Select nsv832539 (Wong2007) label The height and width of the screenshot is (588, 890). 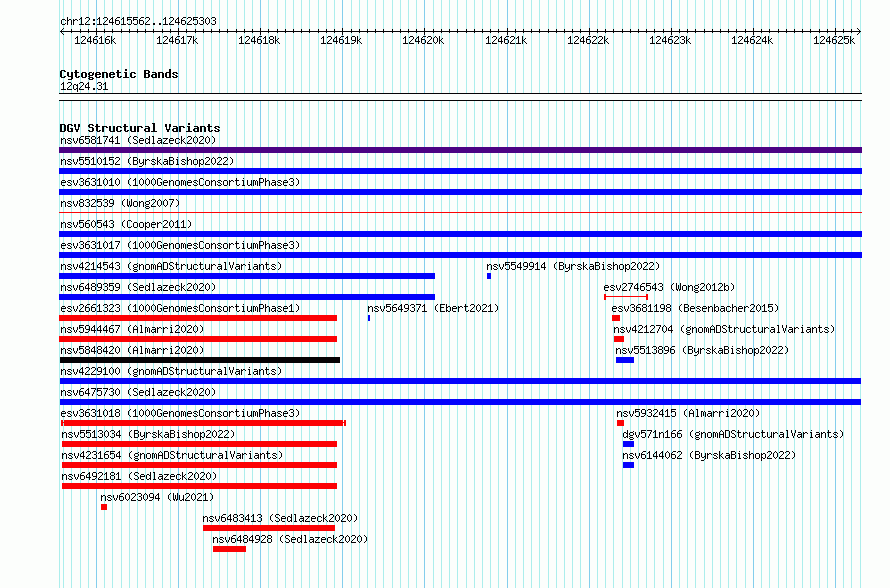[x=120, y=203]
